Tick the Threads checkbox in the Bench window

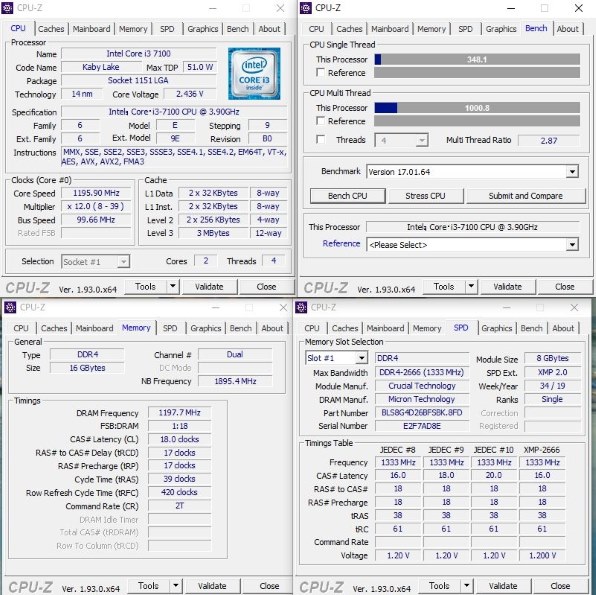point(320,140)
